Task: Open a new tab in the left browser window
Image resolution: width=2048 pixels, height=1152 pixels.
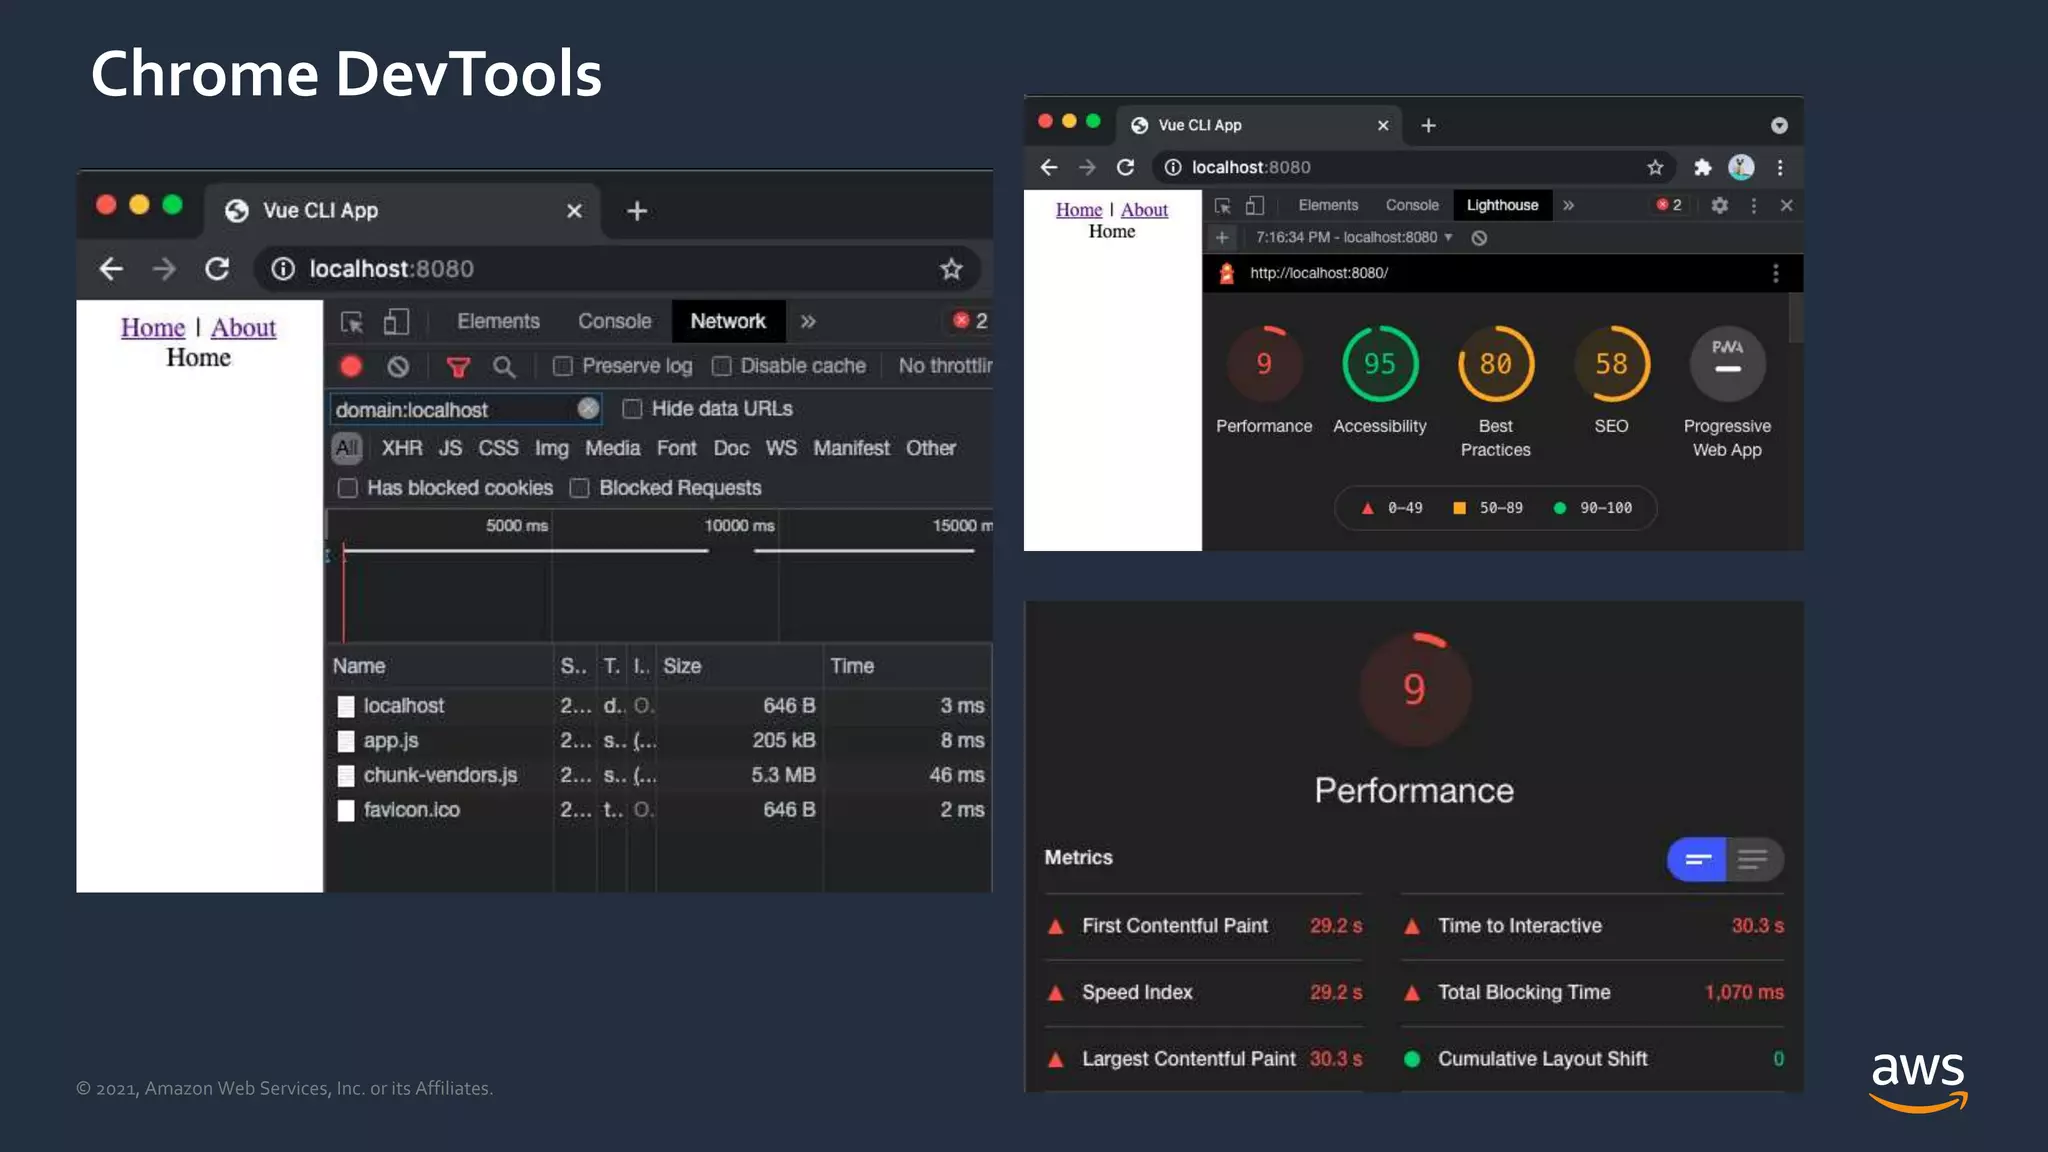Action: pyautogui.click(x=636, y=211)
